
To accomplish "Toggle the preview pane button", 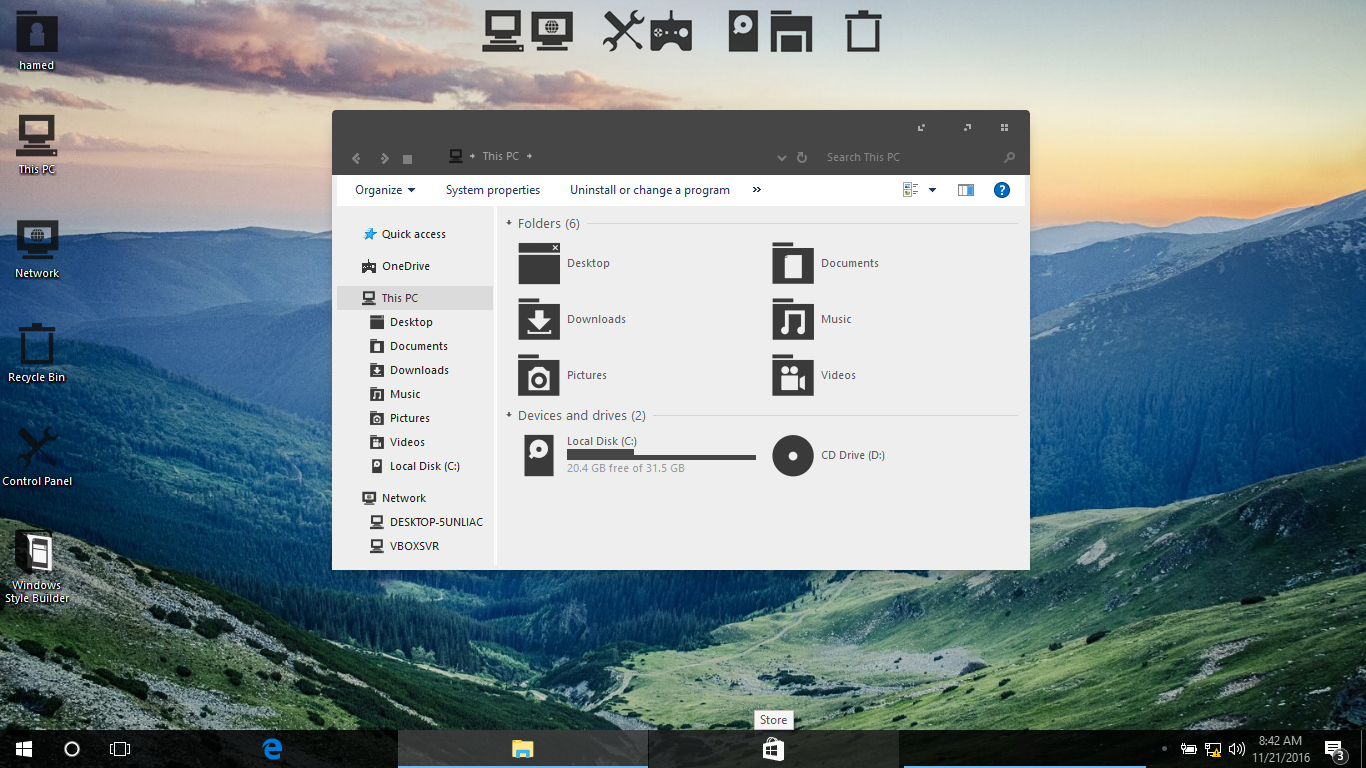I will pos(965,190).
